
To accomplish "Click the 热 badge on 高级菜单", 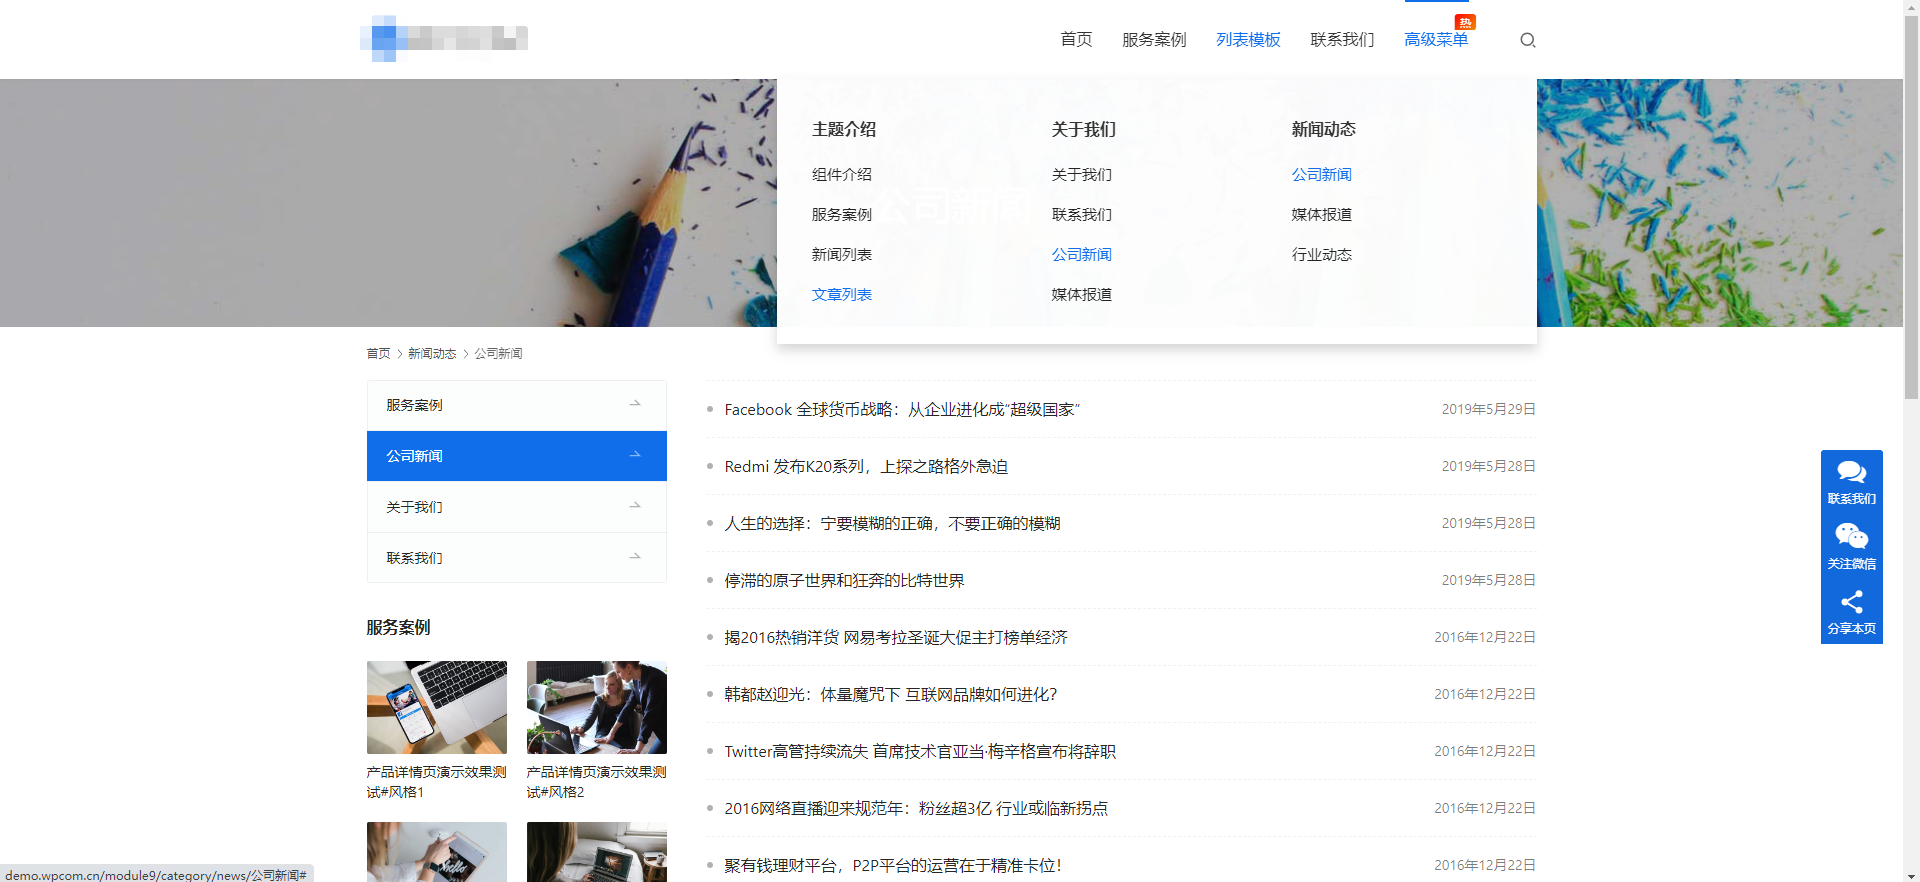I will [x=1465, y=22].
